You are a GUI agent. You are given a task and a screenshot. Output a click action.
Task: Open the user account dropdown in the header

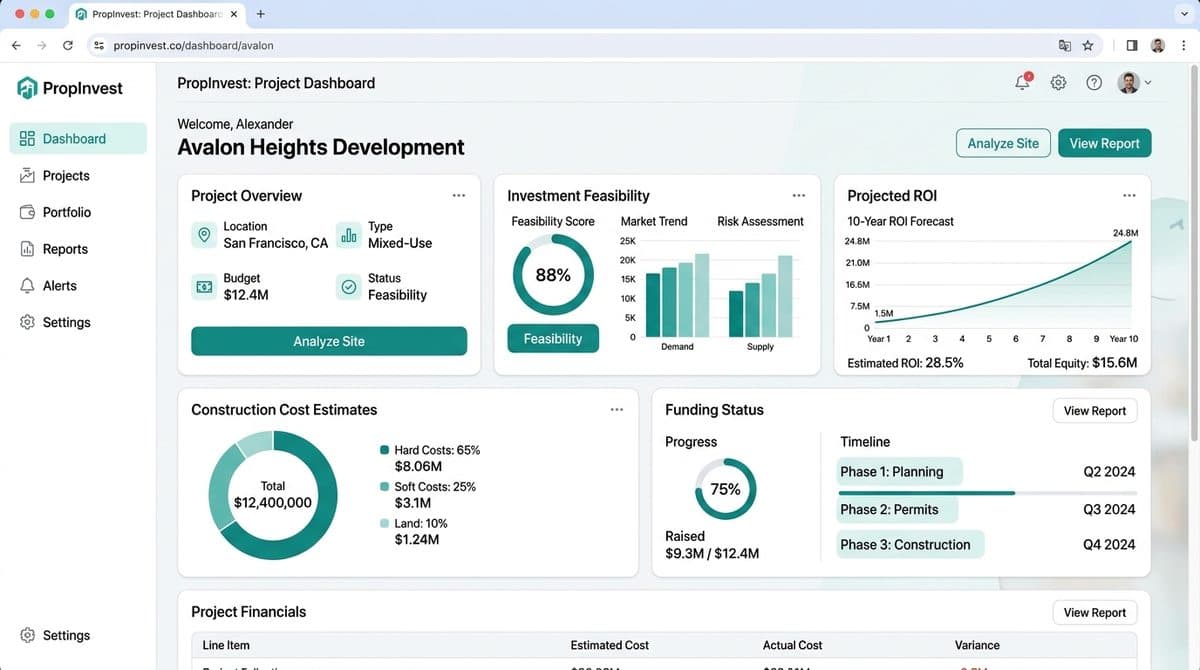[1134, 83]
